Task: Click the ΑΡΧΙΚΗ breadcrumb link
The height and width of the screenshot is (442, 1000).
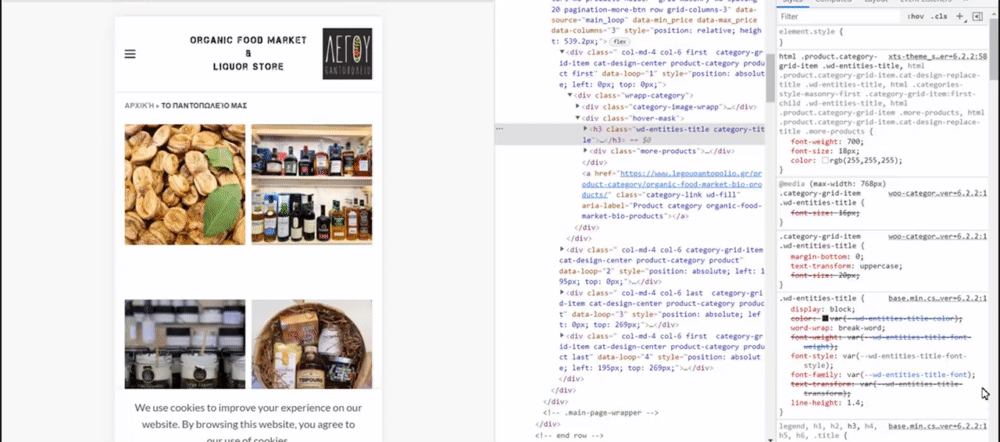Action: coord(140,106)
